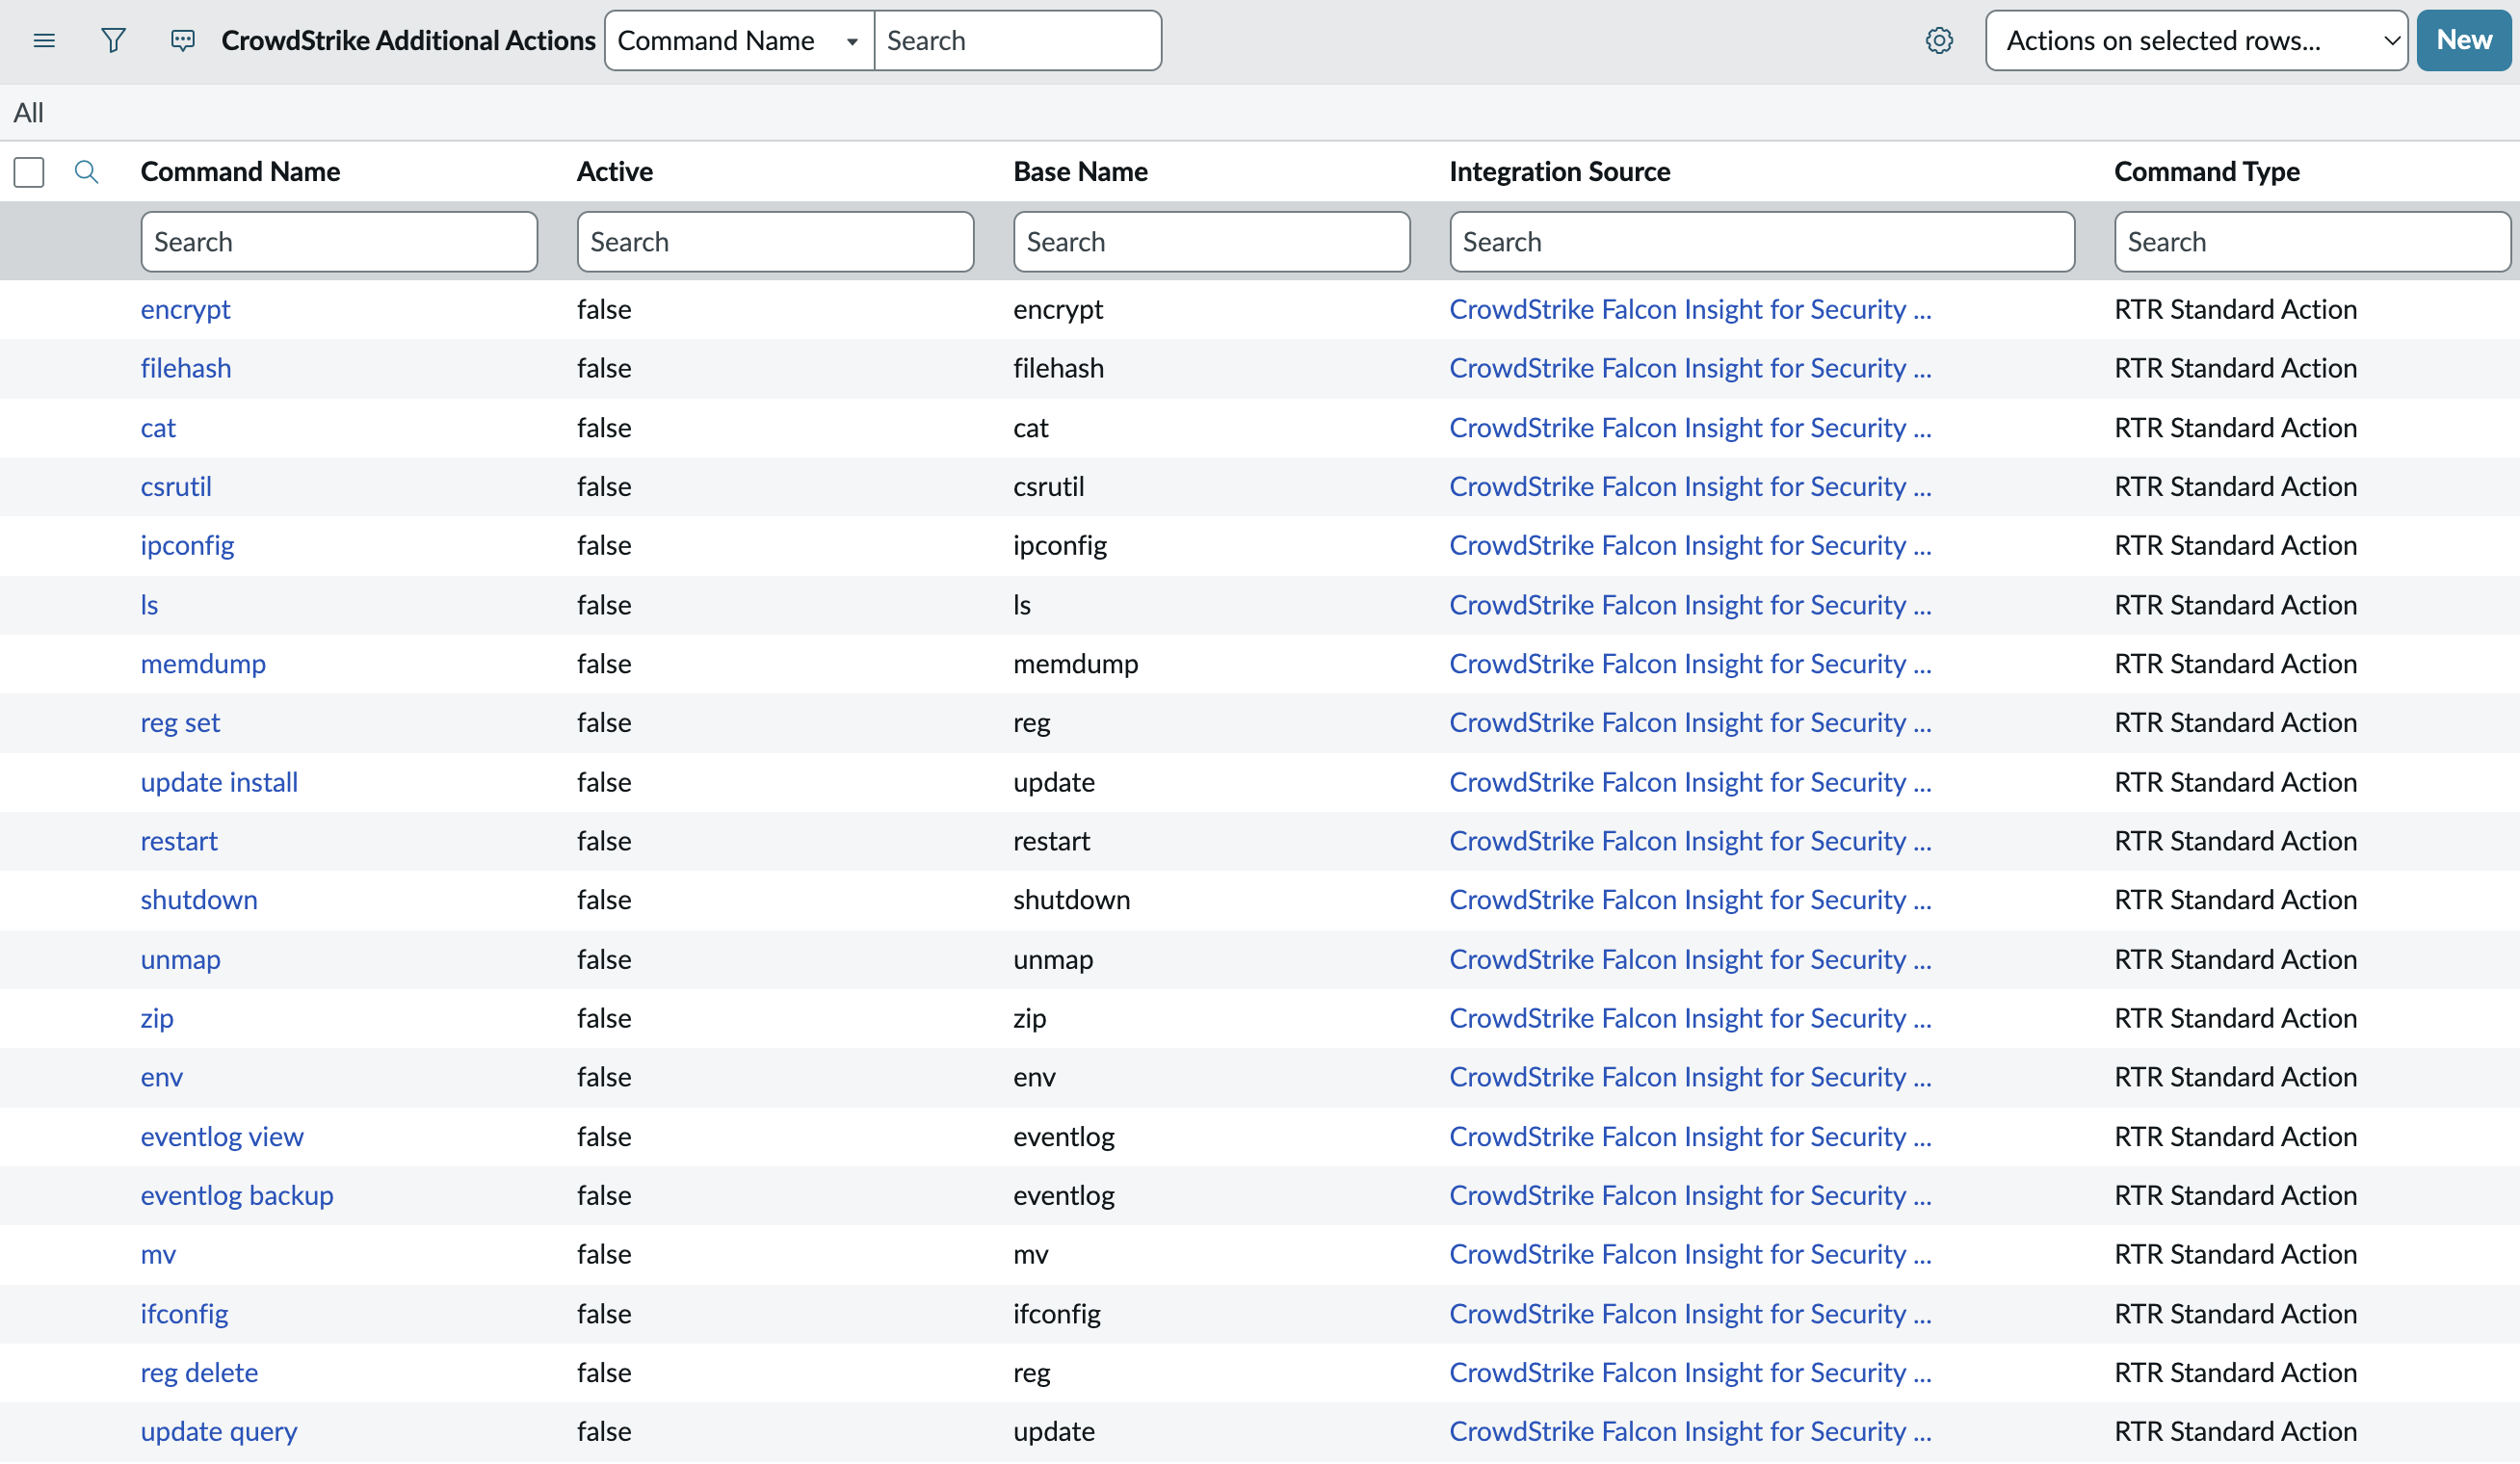
Task: Sort by Active column header
Action: 615,172
